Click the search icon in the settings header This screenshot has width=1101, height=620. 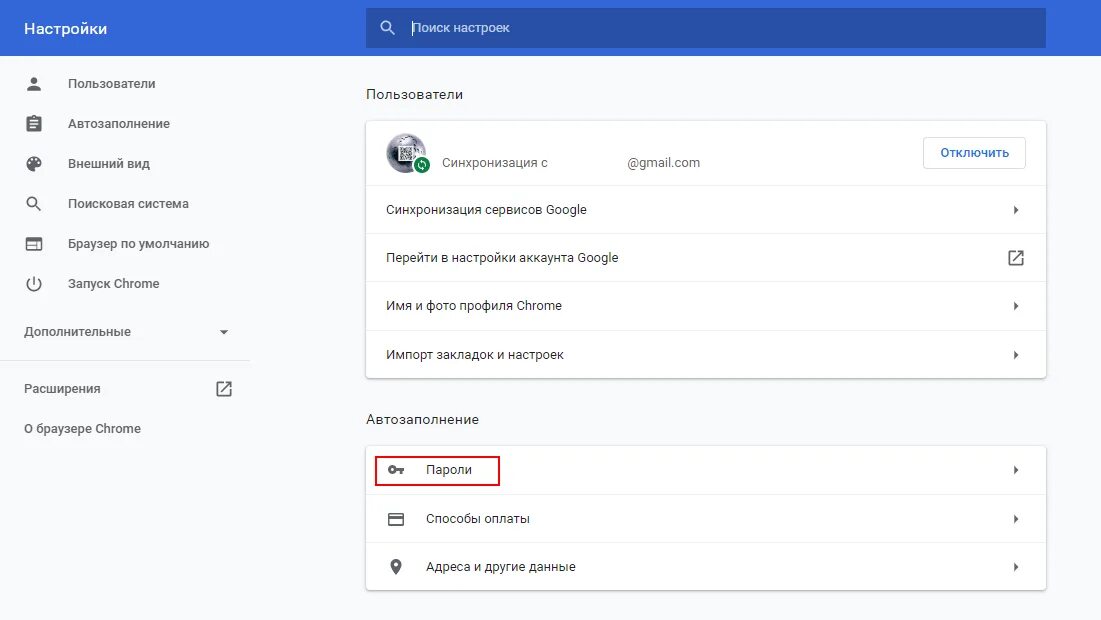(387, 27)
